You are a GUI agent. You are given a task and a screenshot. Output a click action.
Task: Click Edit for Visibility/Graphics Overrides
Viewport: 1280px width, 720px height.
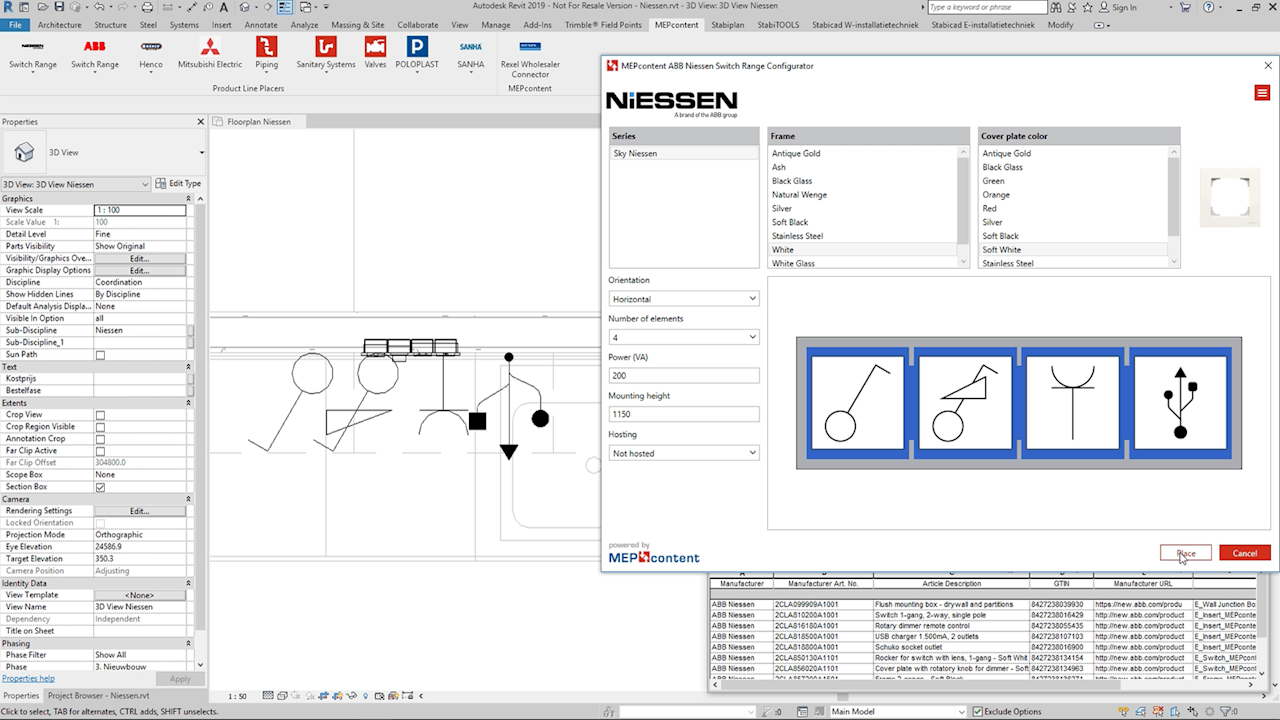(139, 258)
